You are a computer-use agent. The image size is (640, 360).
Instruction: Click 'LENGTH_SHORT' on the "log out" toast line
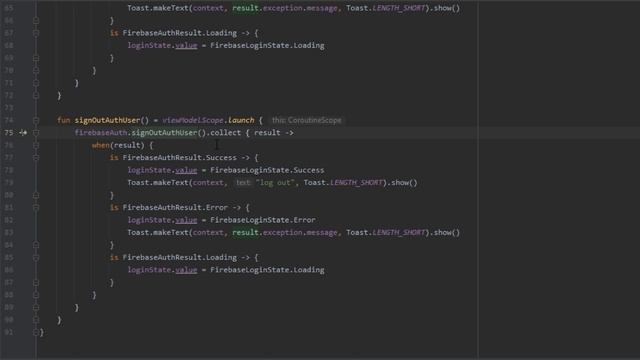[x=356, y=182]
